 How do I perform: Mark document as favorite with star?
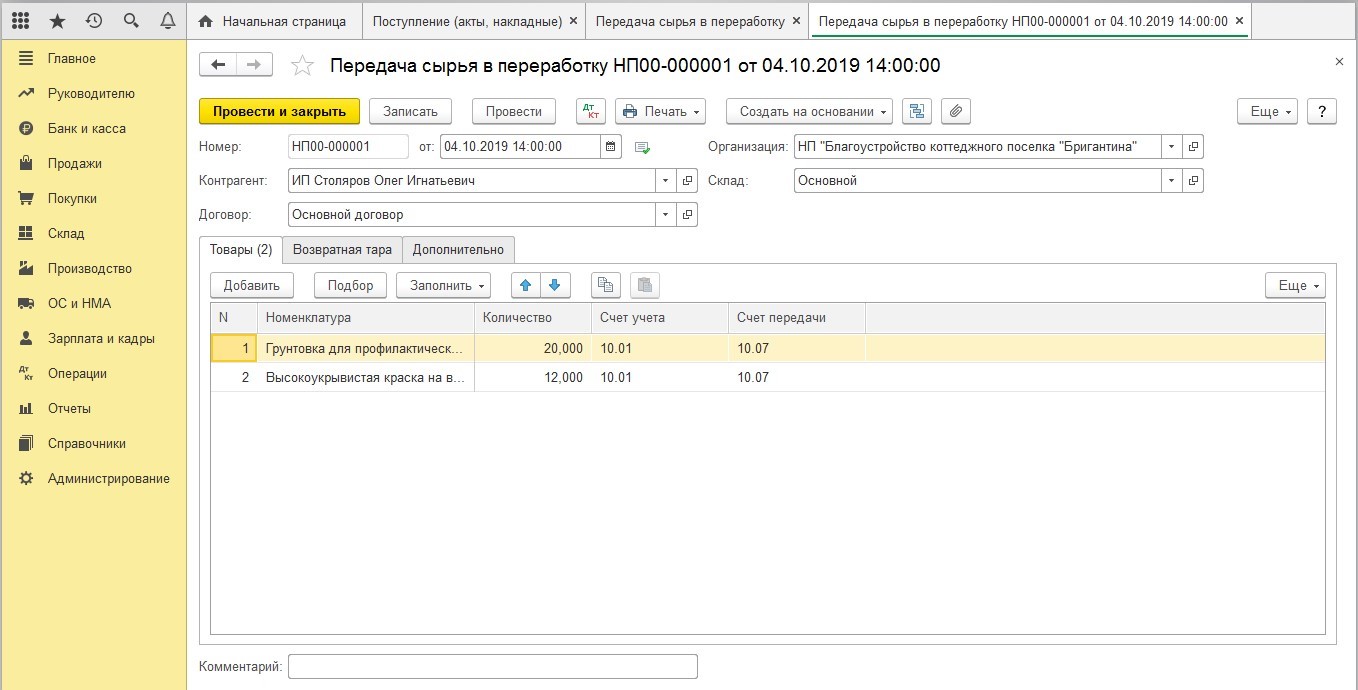point(302,66)
